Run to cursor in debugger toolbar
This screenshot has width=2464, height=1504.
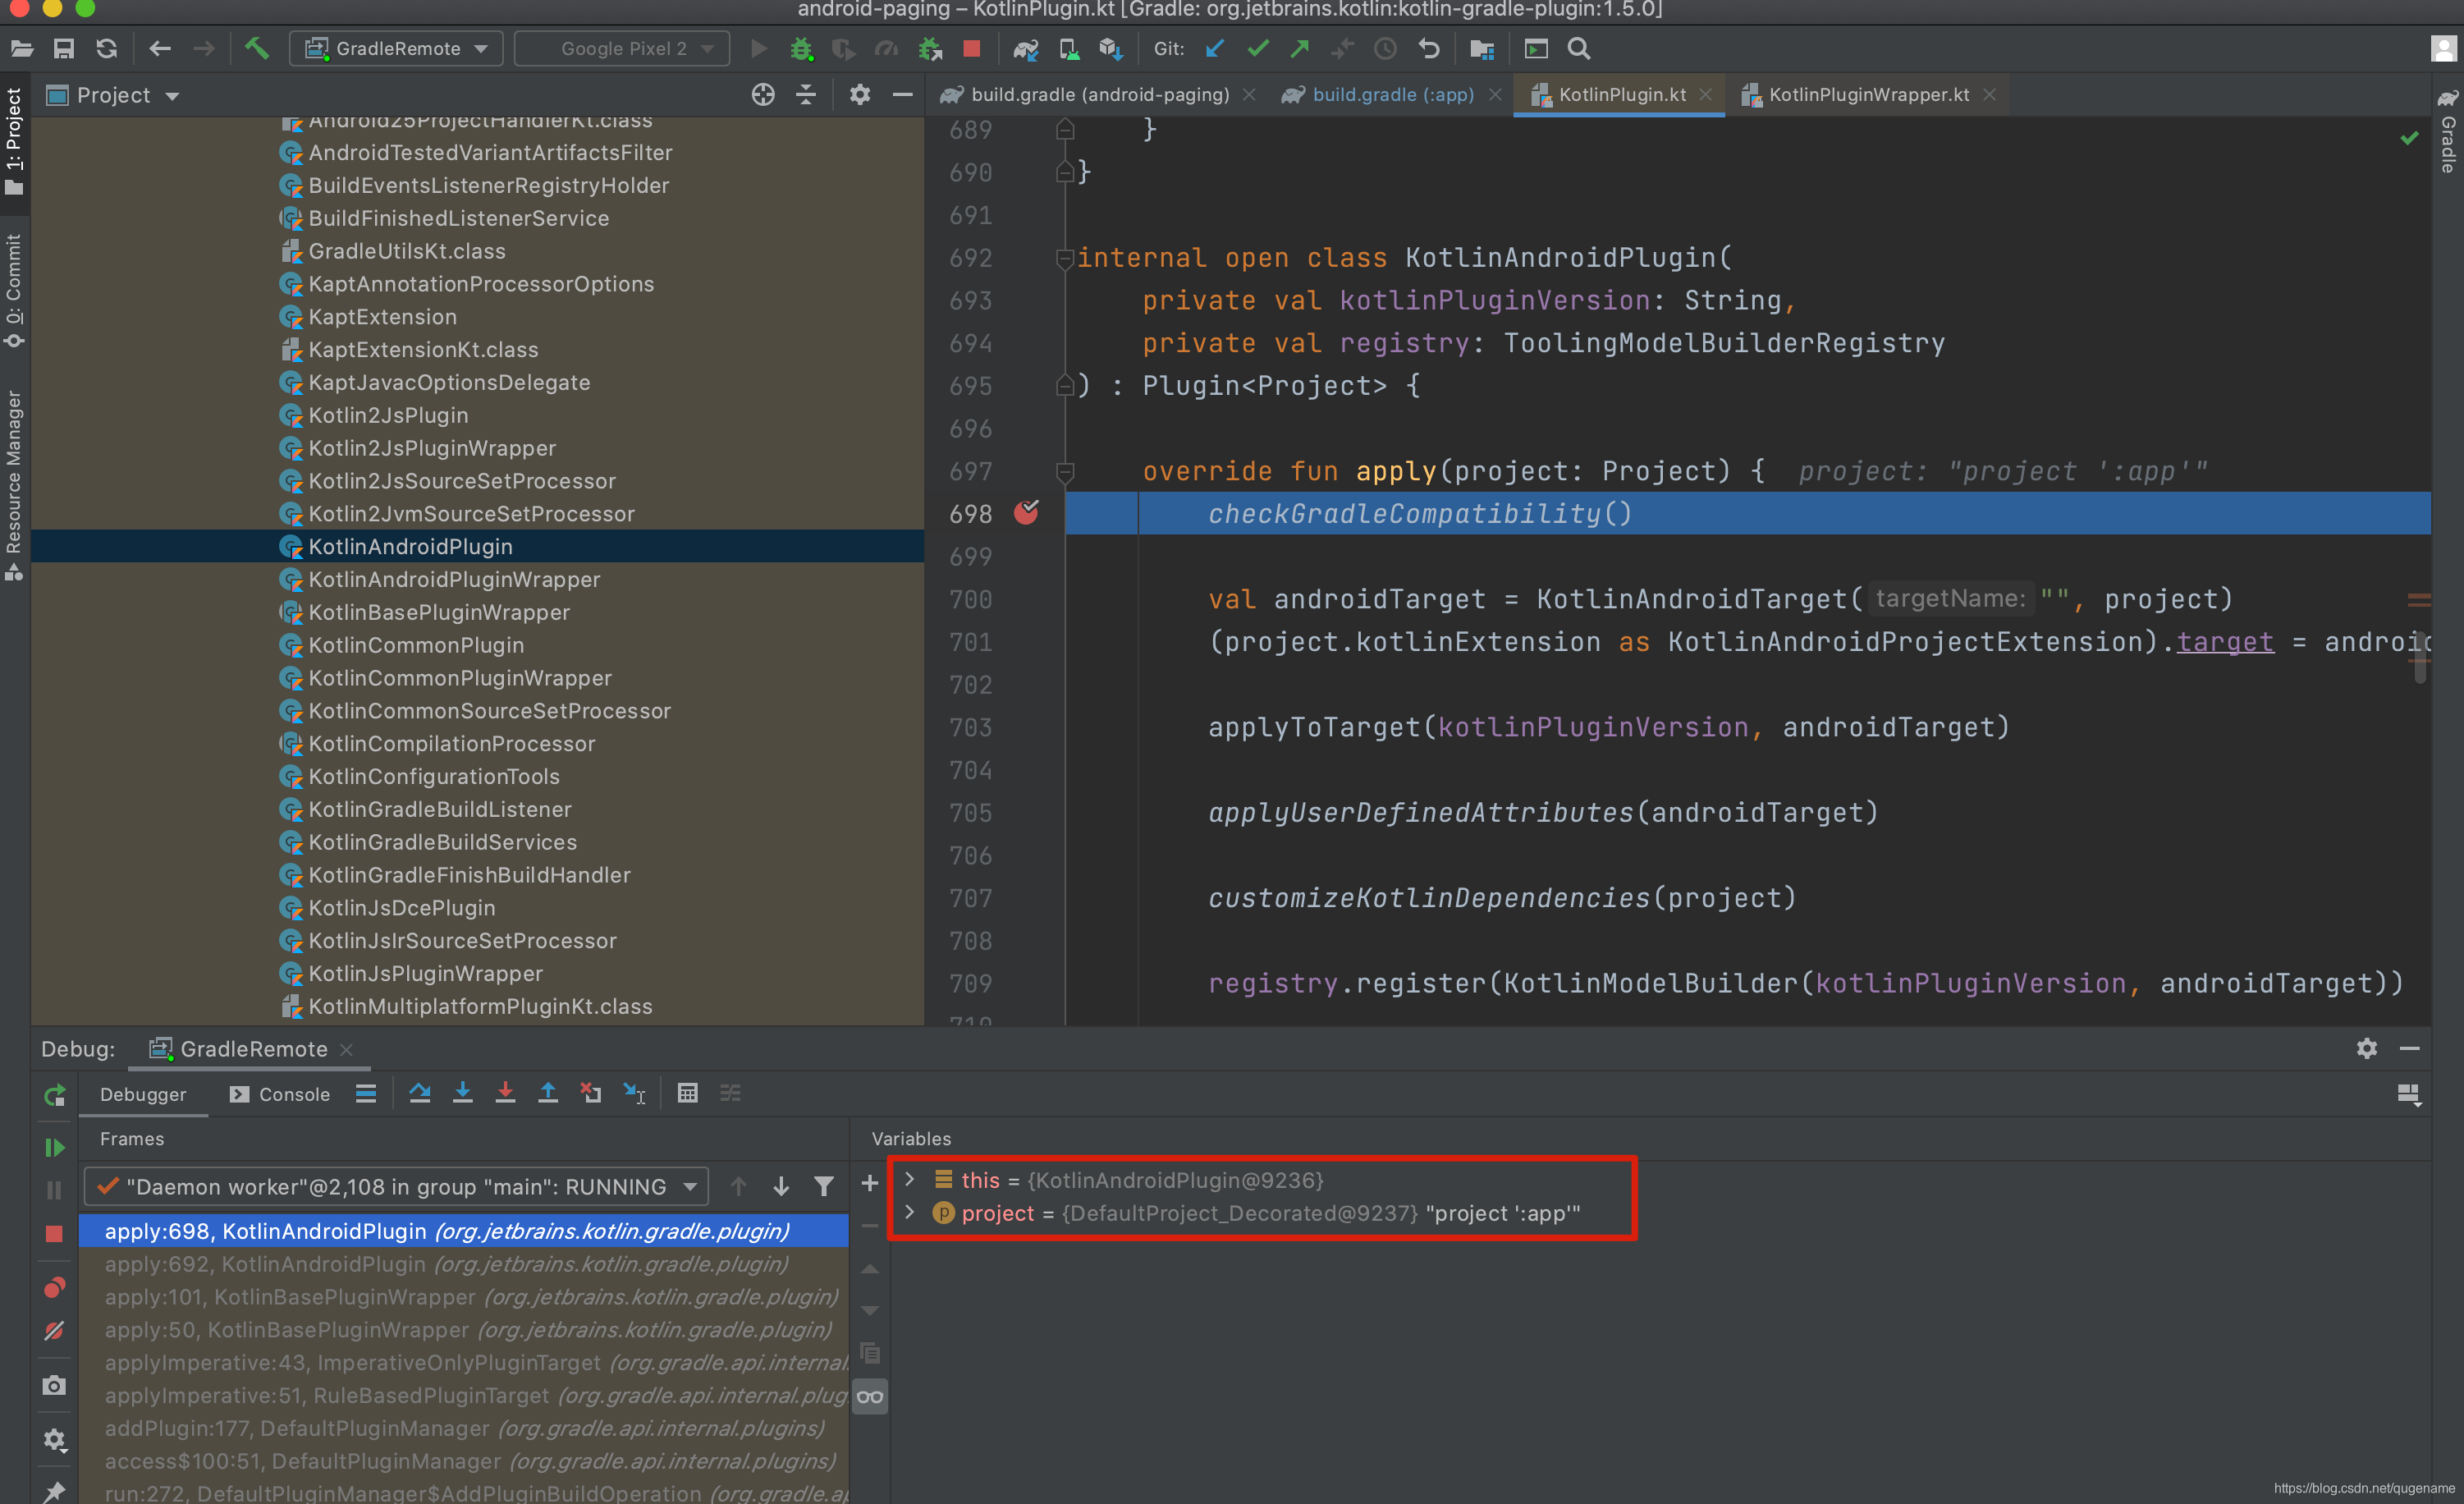point(635,1094)
